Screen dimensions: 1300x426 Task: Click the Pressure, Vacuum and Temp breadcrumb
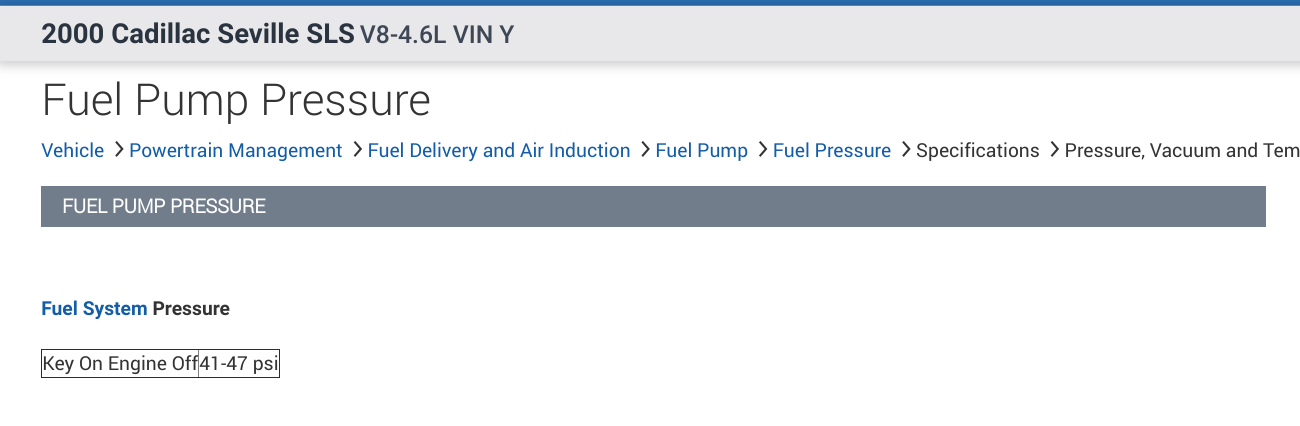[1180, 151]
